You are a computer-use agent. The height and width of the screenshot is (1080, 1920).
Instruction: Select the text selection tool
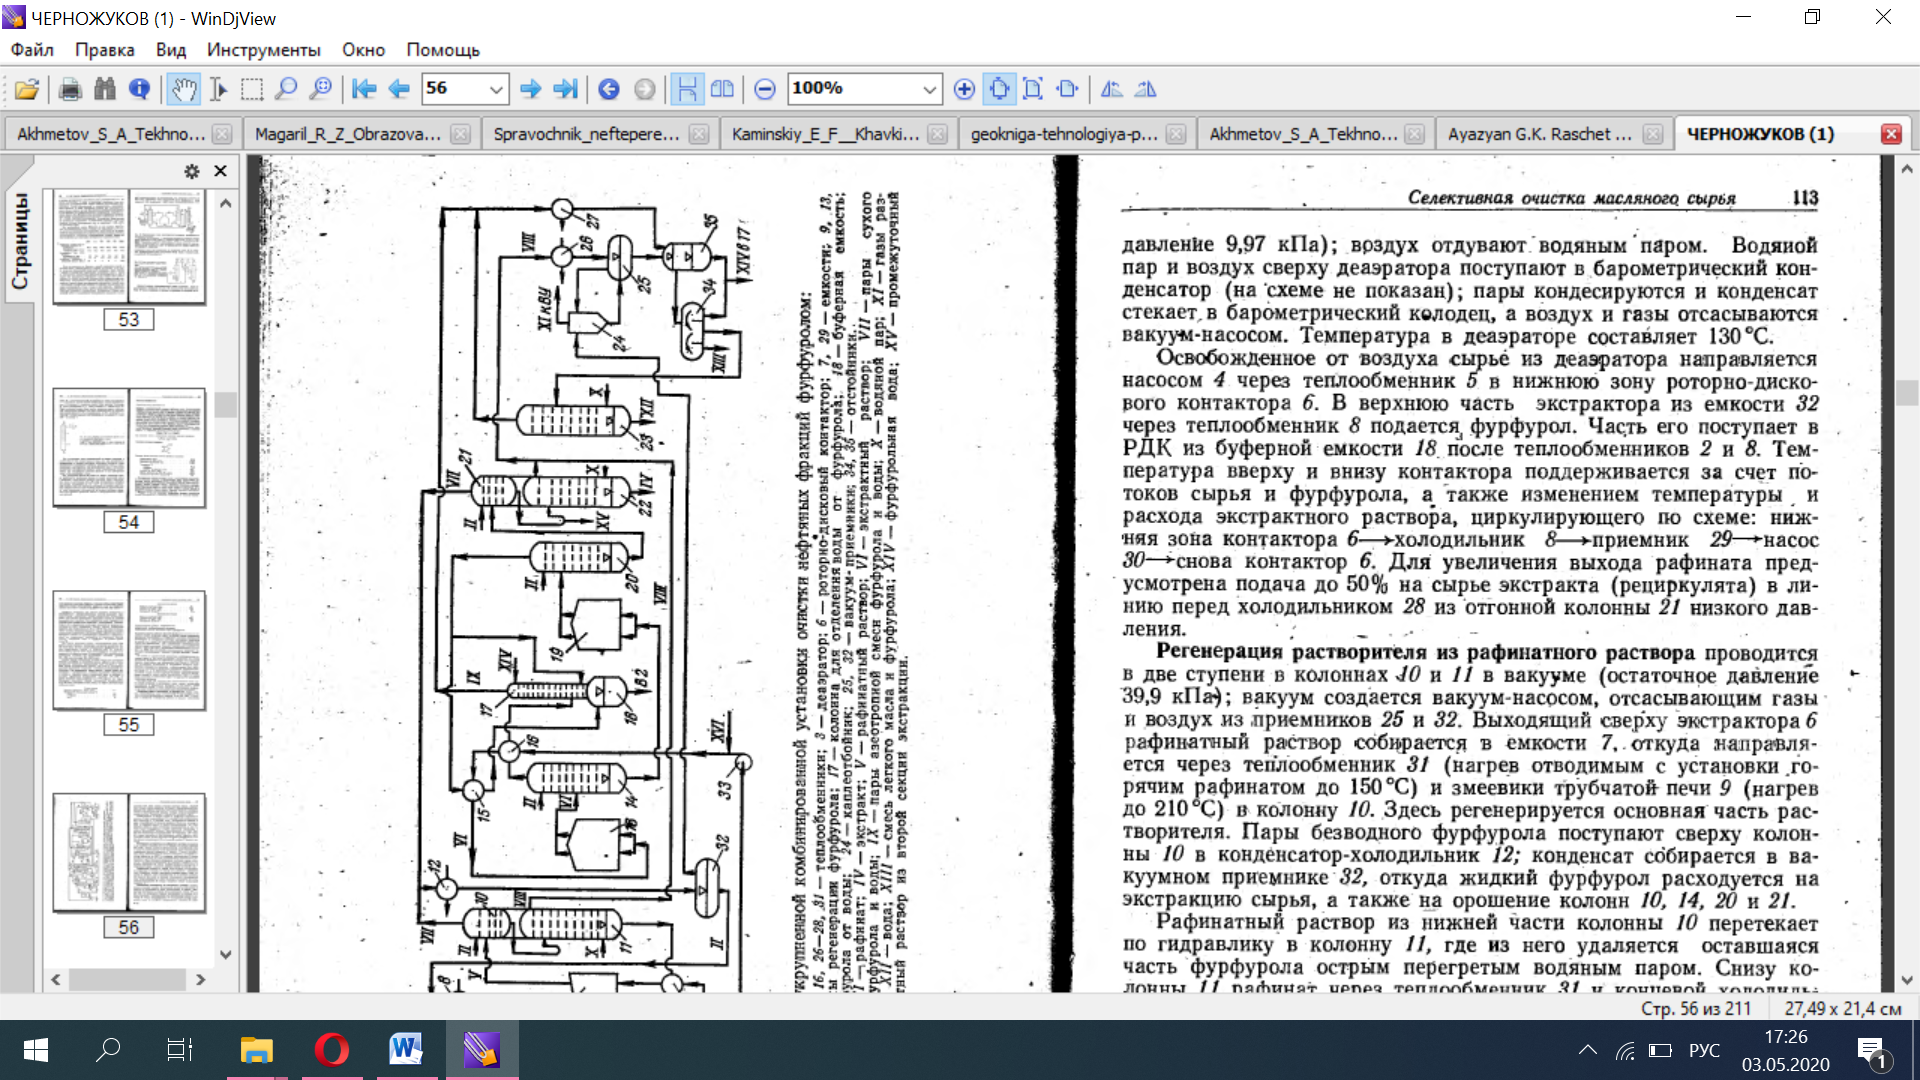[218, 89]
